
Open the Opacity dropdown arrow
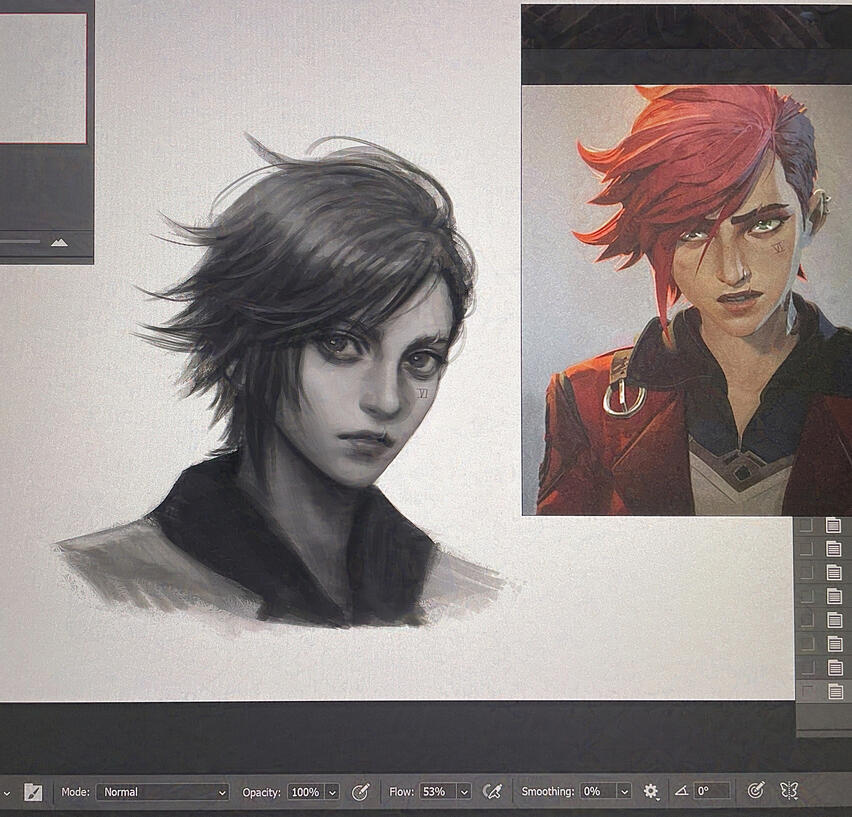tap(333, 791)
